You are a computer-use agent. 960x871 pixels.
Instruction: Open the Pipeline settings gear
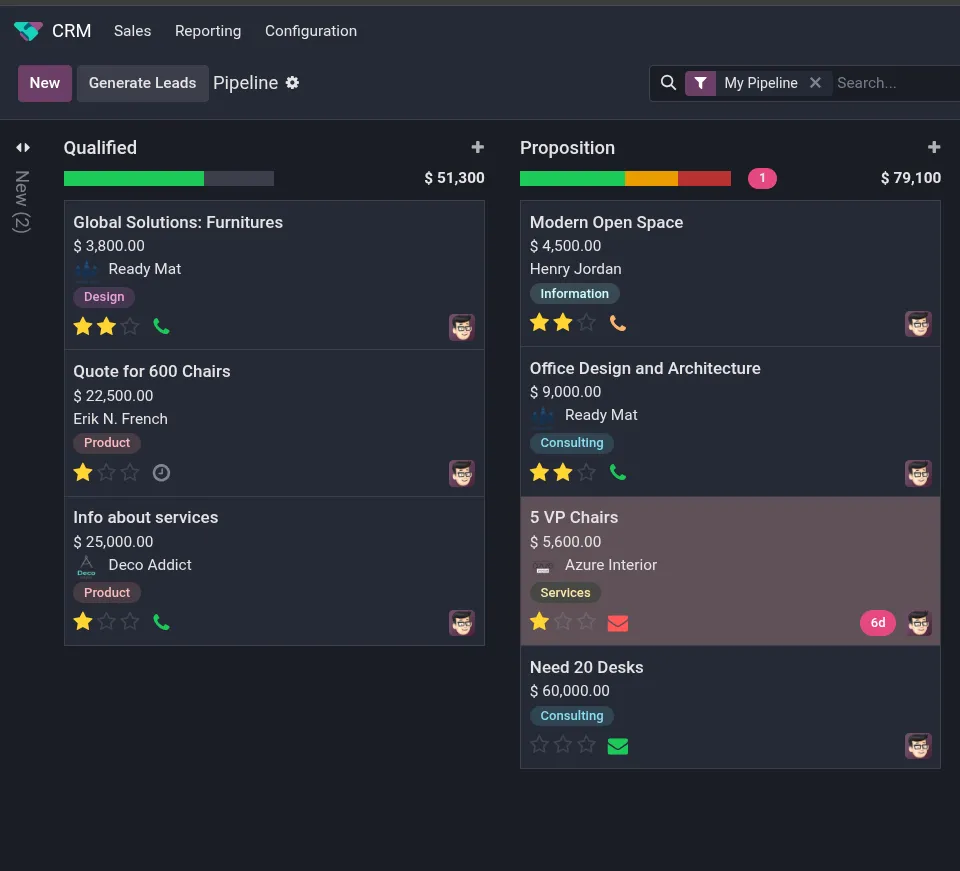click(x=292, y=83)
